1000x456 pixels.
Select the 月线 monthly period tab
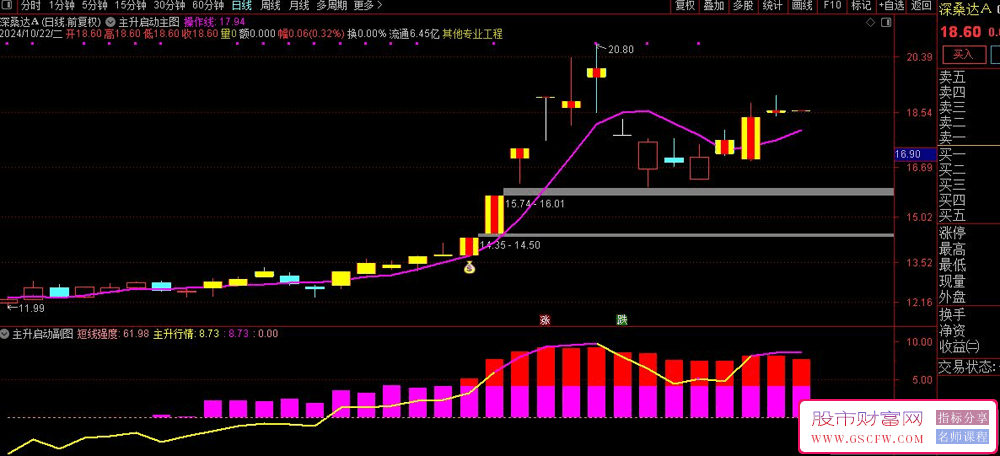299,6
